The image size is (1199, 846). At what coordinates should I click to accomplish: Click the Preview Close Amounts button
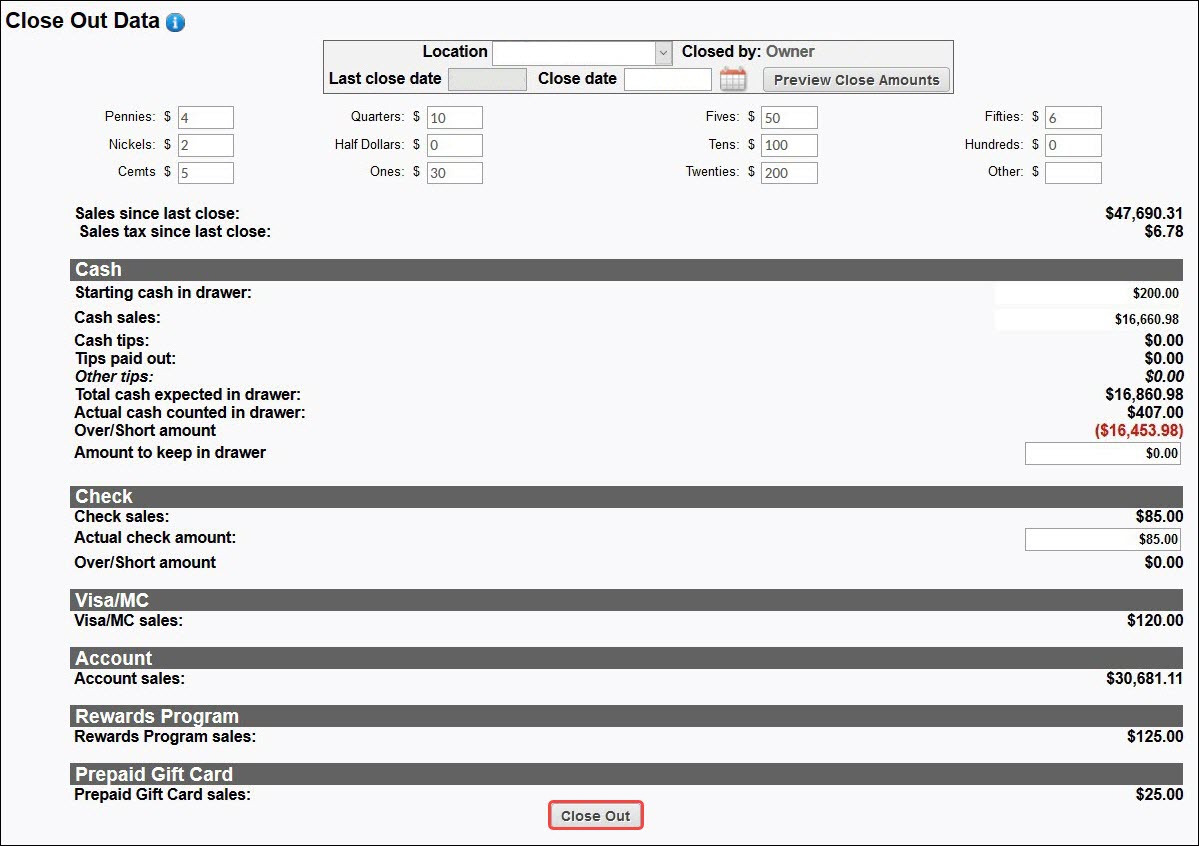tap(856, 80)
